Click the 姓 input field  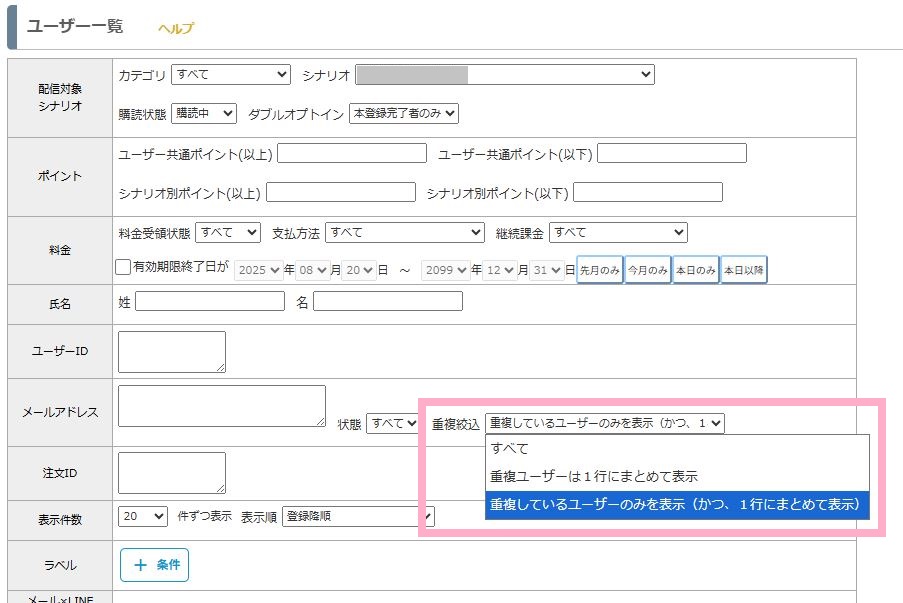click(x=210, y=301)
